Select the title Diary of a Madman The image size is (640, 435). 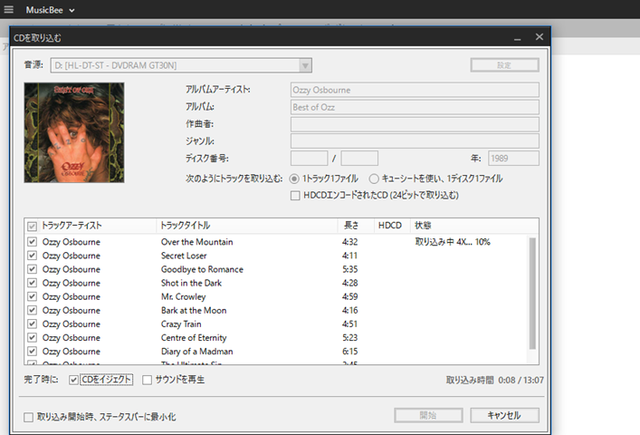[x=197, y=351]
